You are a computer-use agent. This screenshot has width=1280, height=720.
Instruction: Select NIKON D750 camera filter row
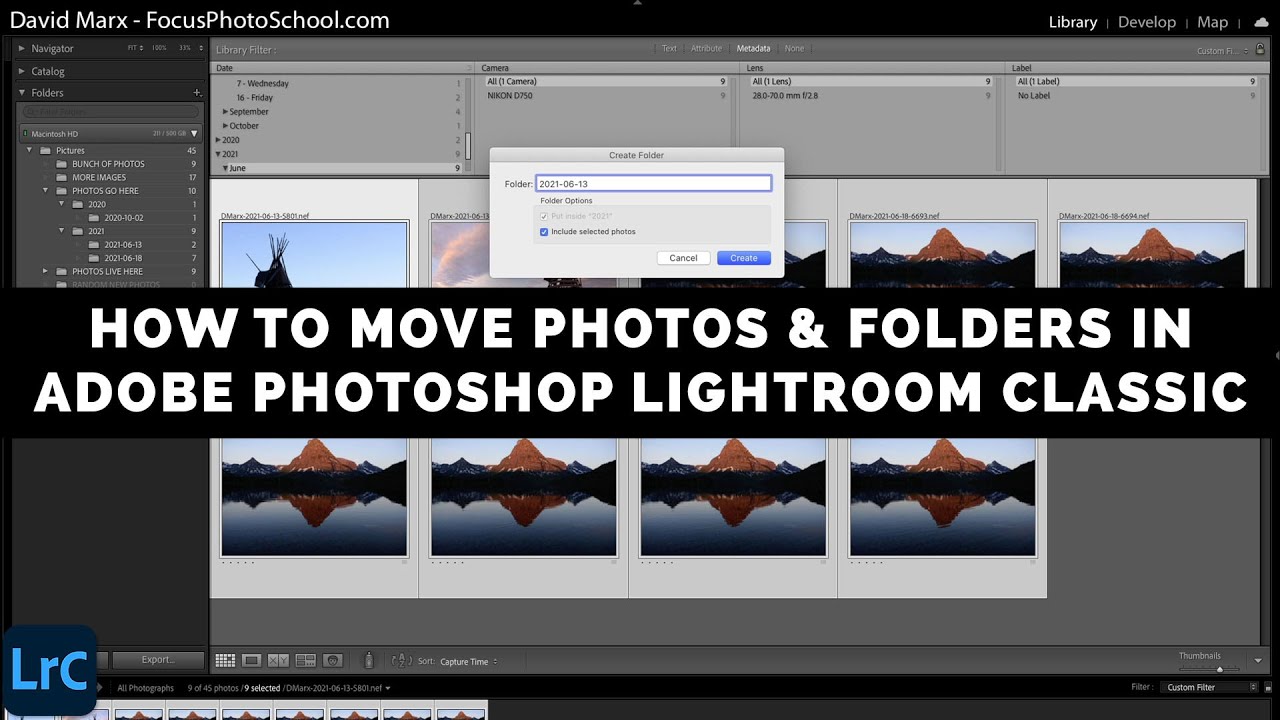point(605,96)
